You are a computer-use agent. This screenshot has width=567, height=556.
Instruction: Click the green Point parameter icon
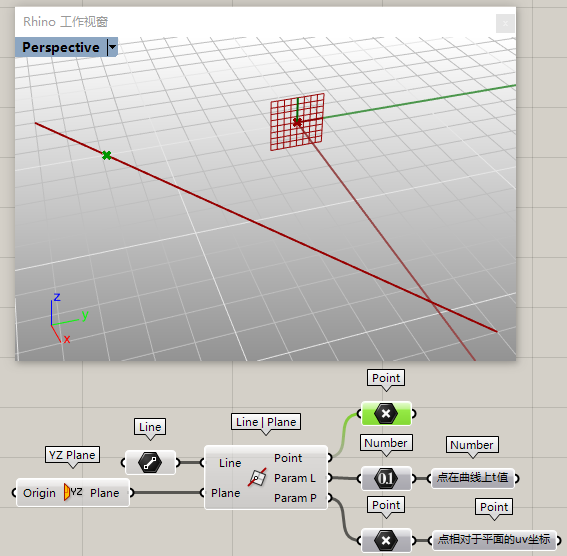pos(386,413)
